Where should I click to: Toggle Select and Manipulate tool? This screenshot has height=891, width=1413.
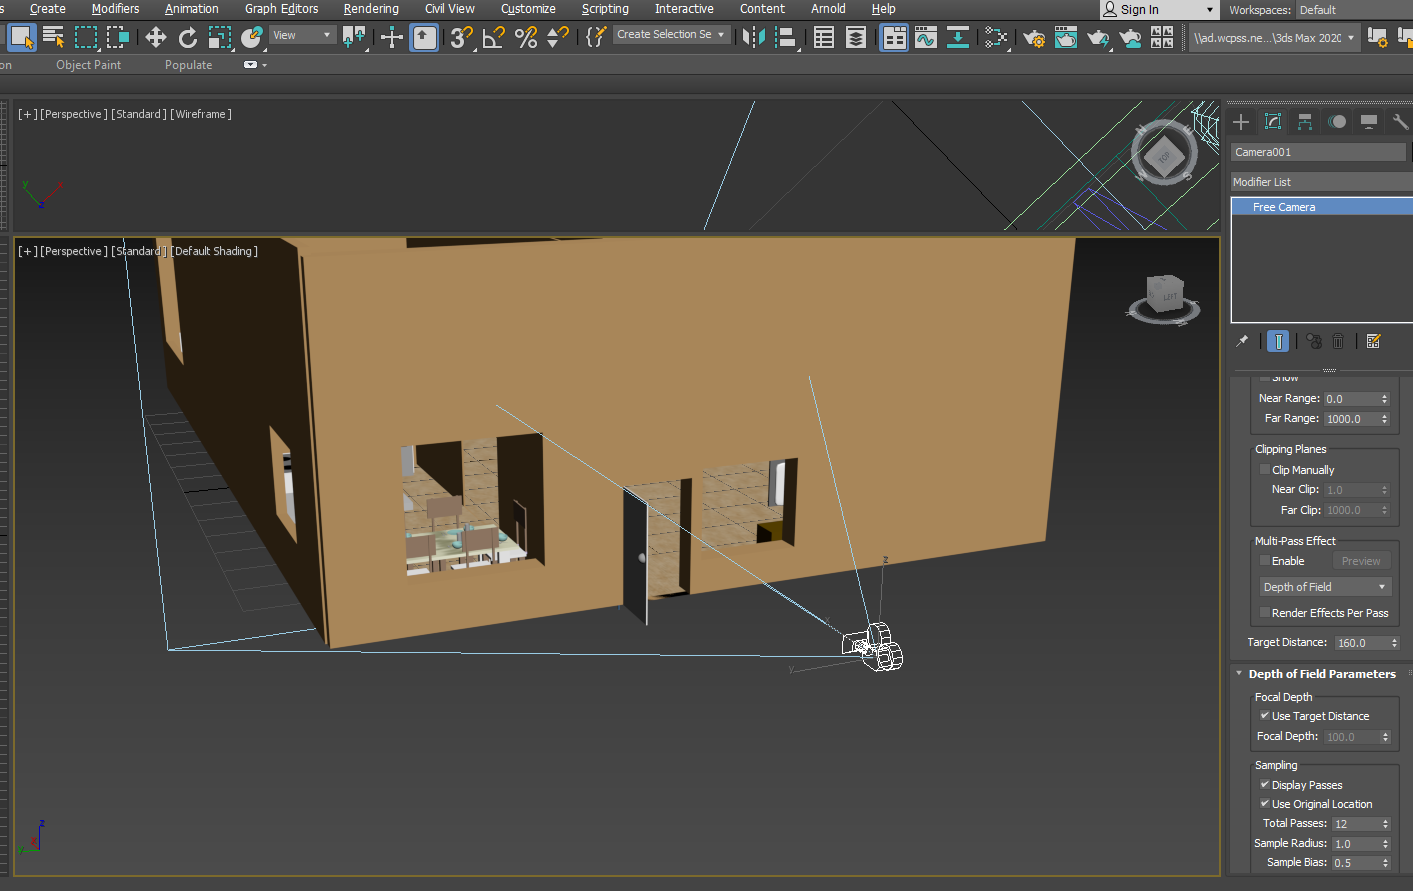coord(391,38)
